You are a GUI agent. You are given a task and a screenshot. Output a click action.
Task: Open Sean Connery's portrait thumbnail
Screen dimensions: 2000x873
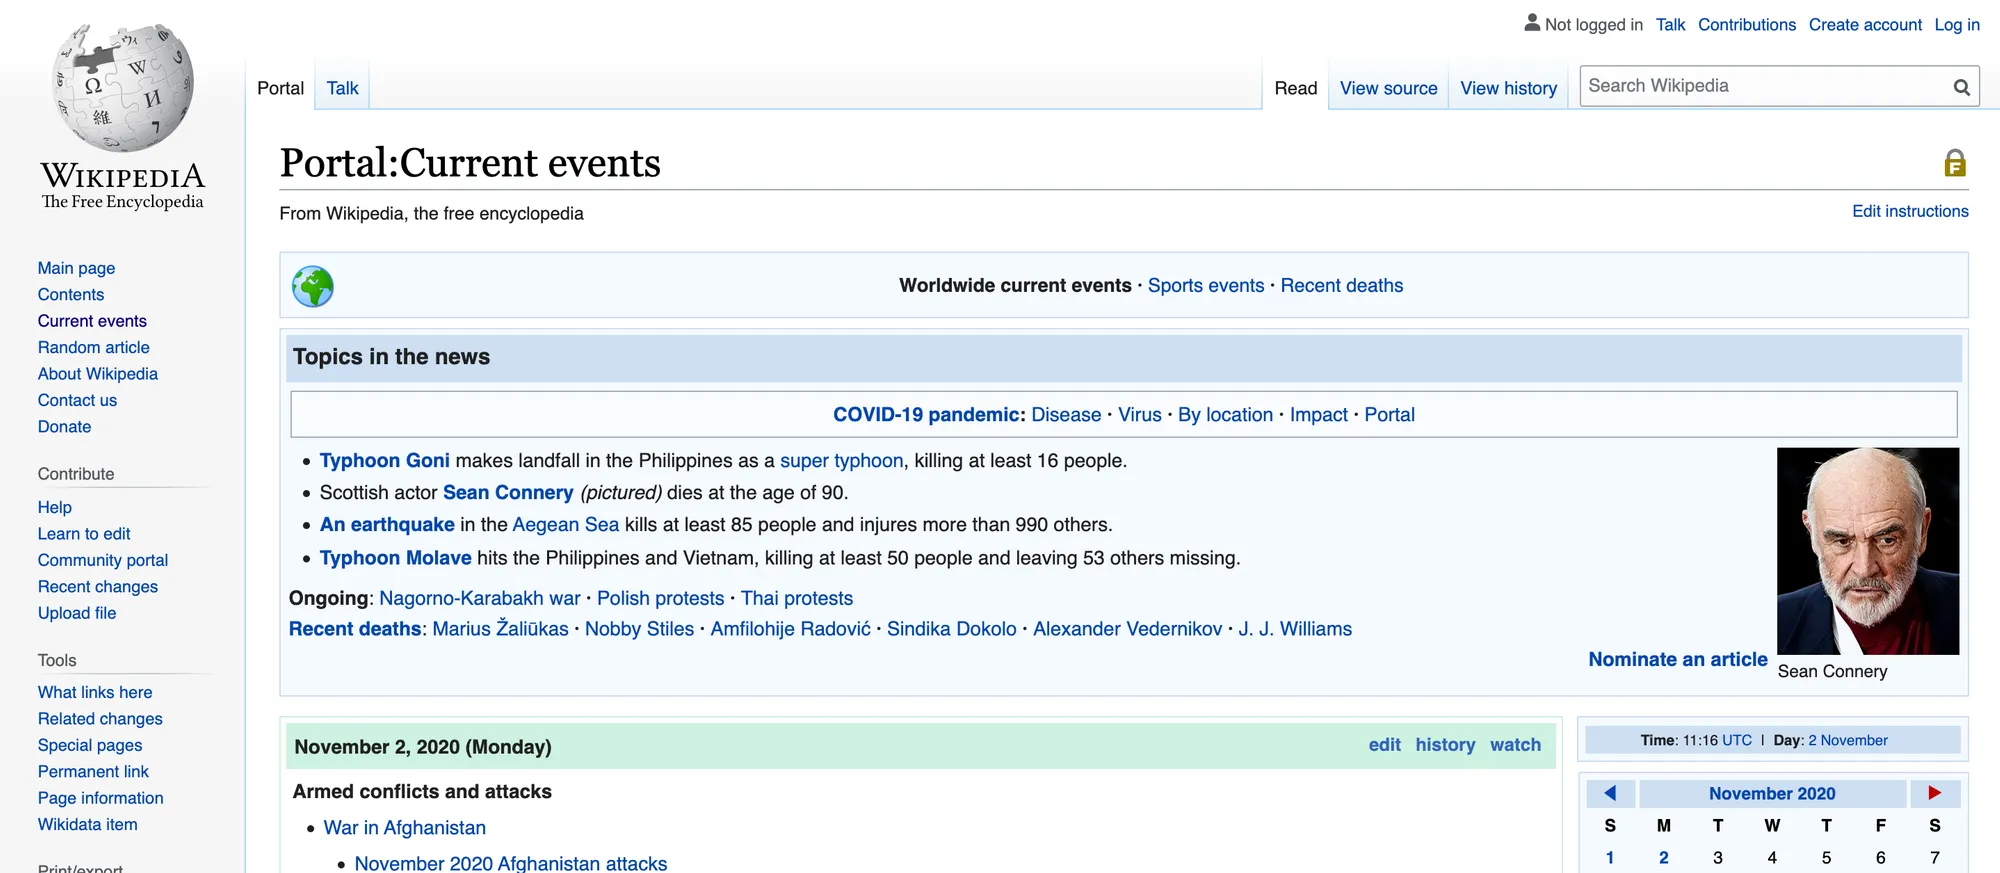click(1867, 551)
